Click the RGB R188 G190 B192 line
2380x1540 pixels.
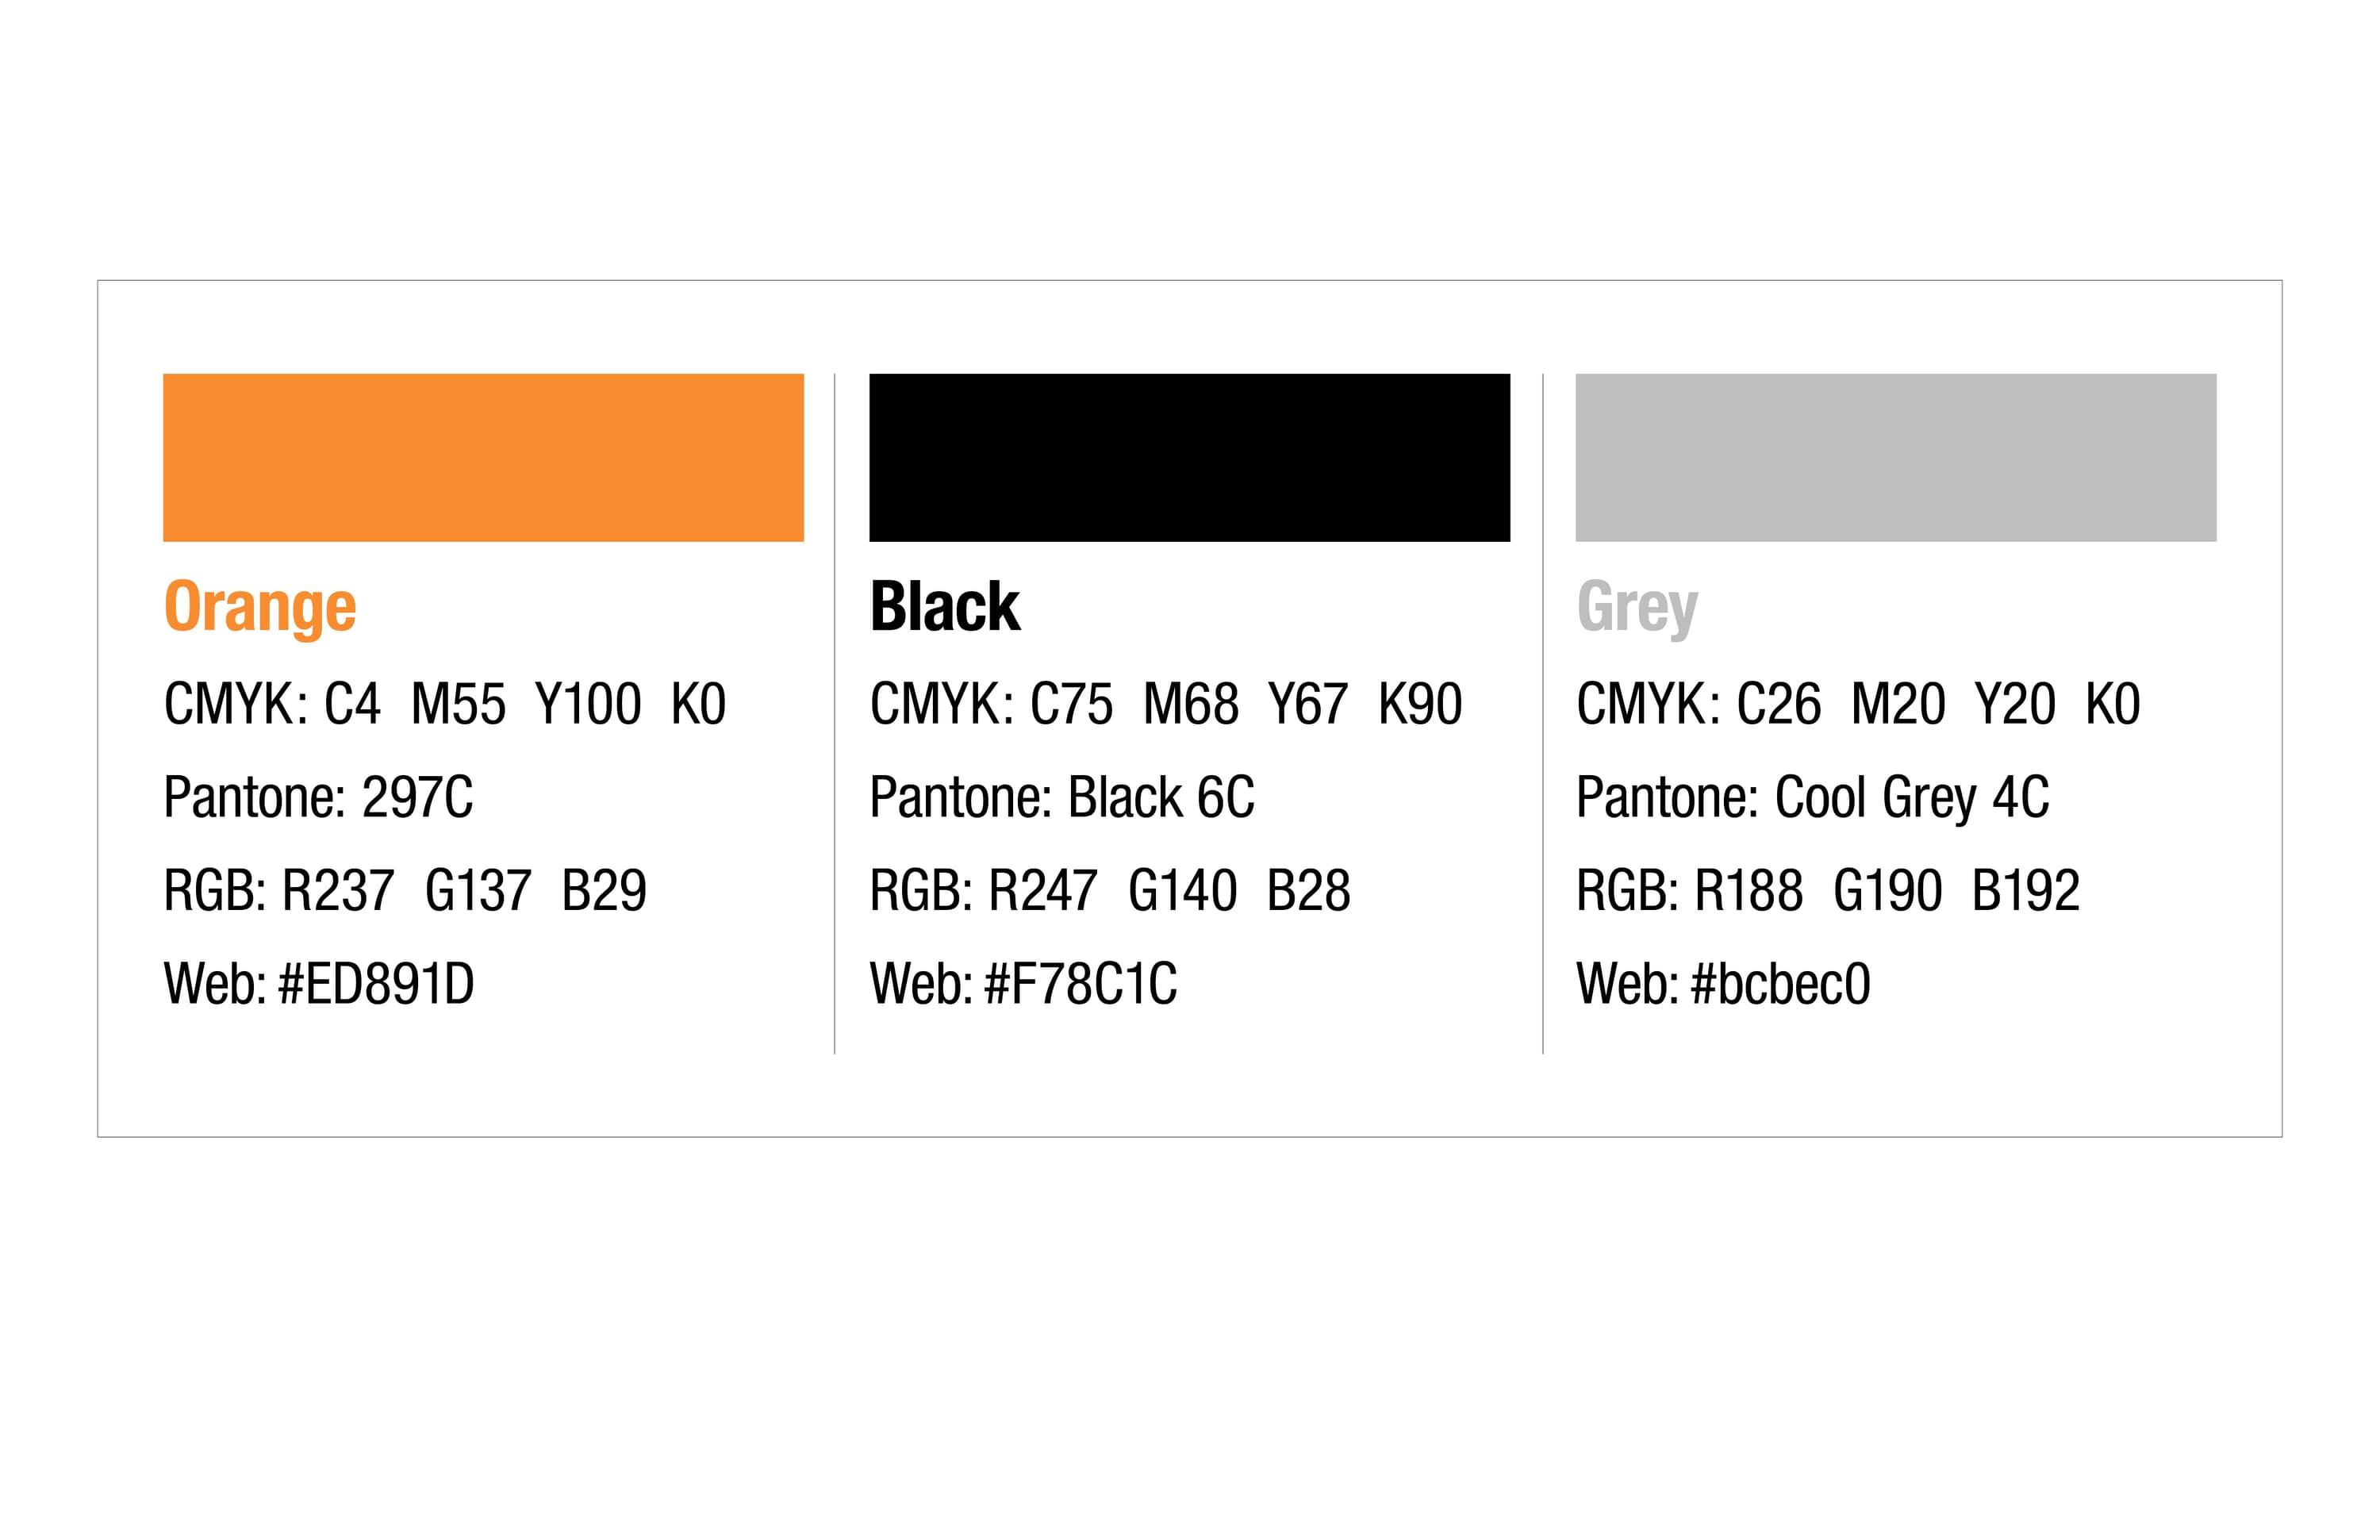[1828, 891]
